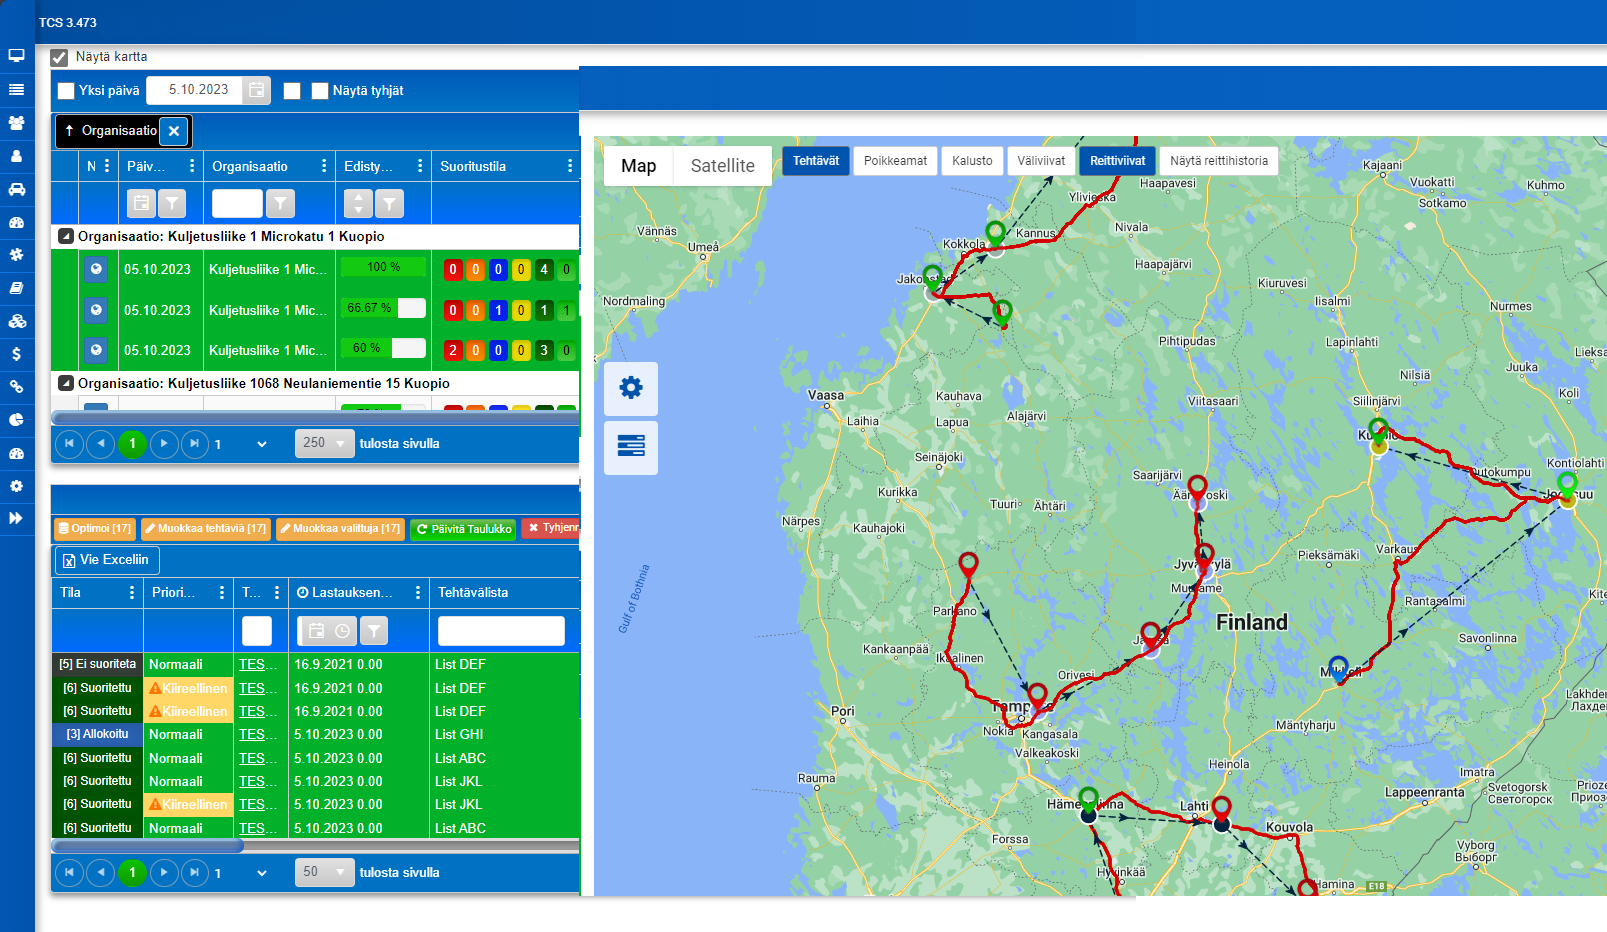
Task: Click the Tehtävälista filter input field
Action: (x=501, y=631)
